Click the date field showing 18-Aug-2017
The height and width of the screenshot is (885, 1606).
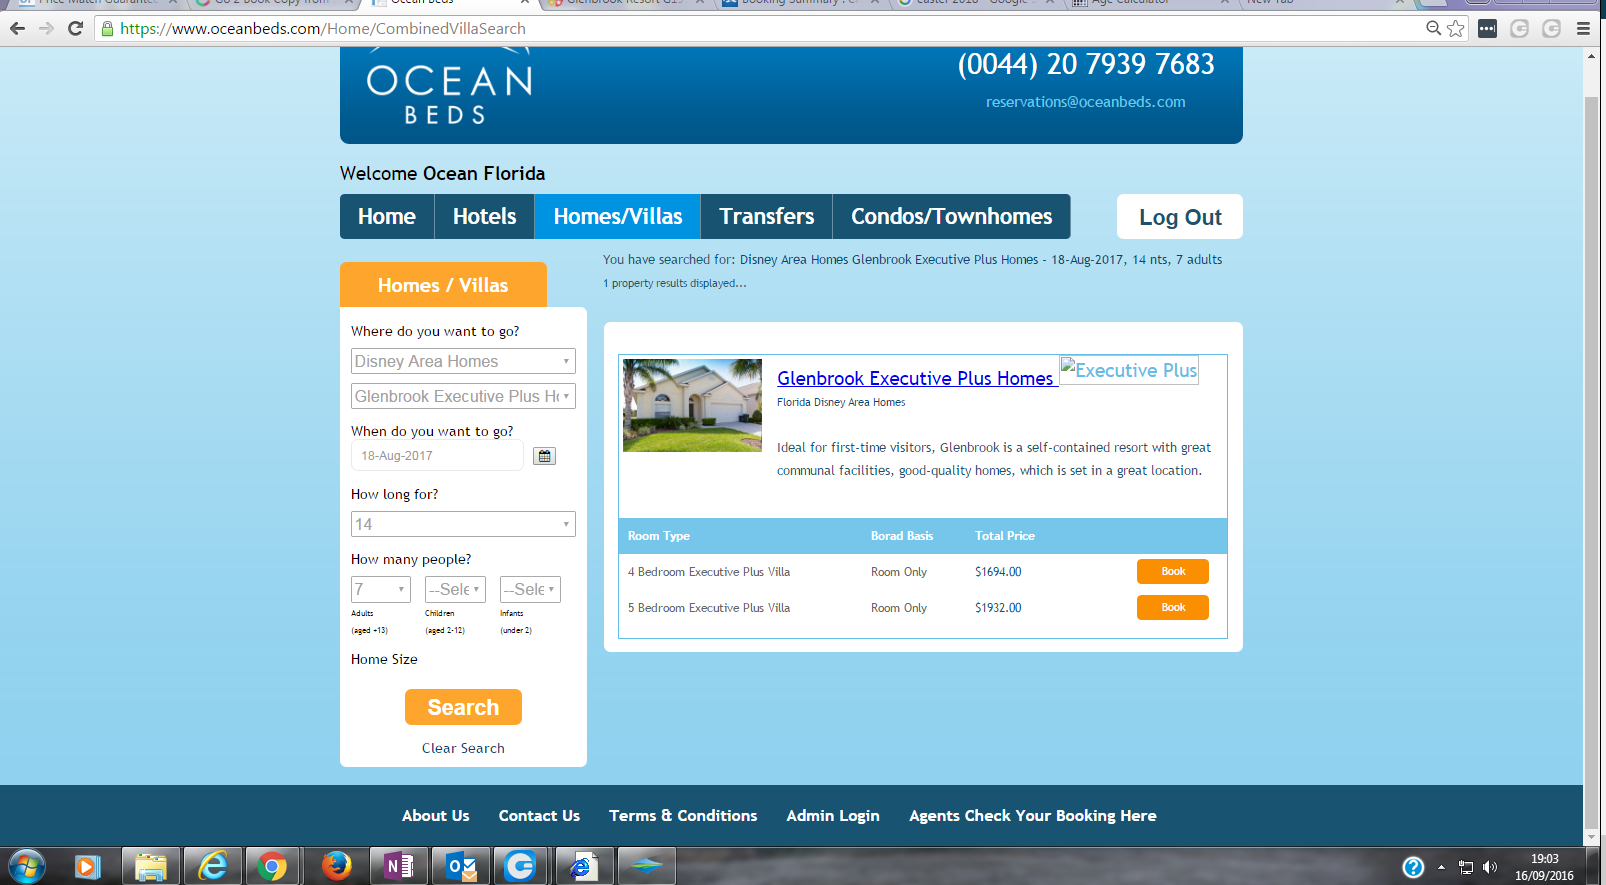click(437, 456)
